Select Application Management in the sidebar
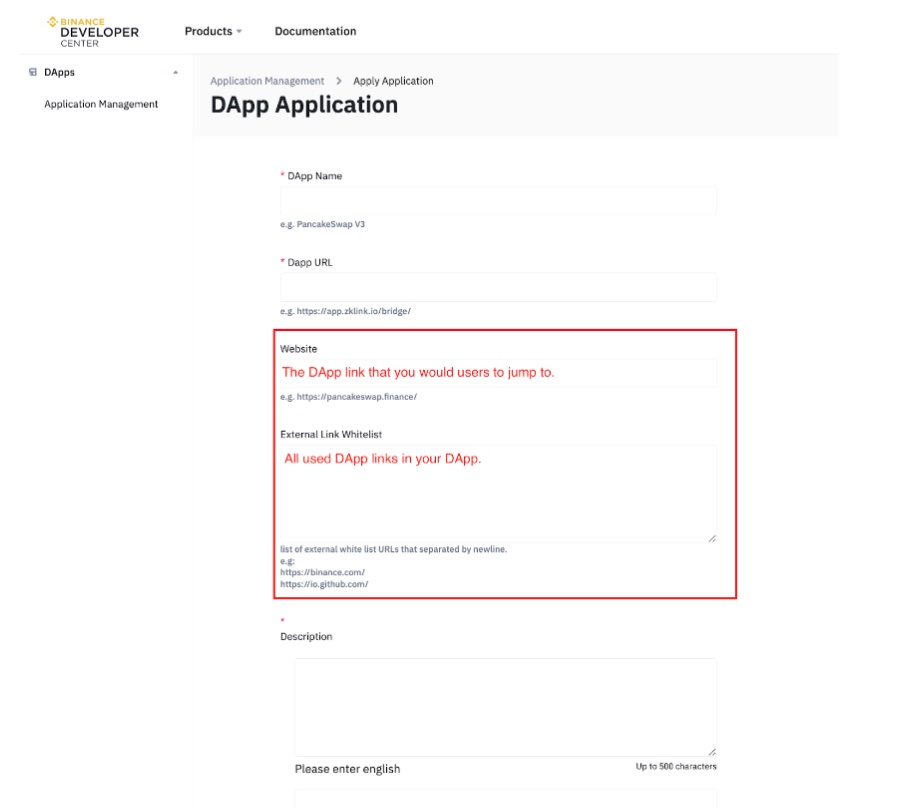This screenshot has height=808, width=902. (100, 103)
